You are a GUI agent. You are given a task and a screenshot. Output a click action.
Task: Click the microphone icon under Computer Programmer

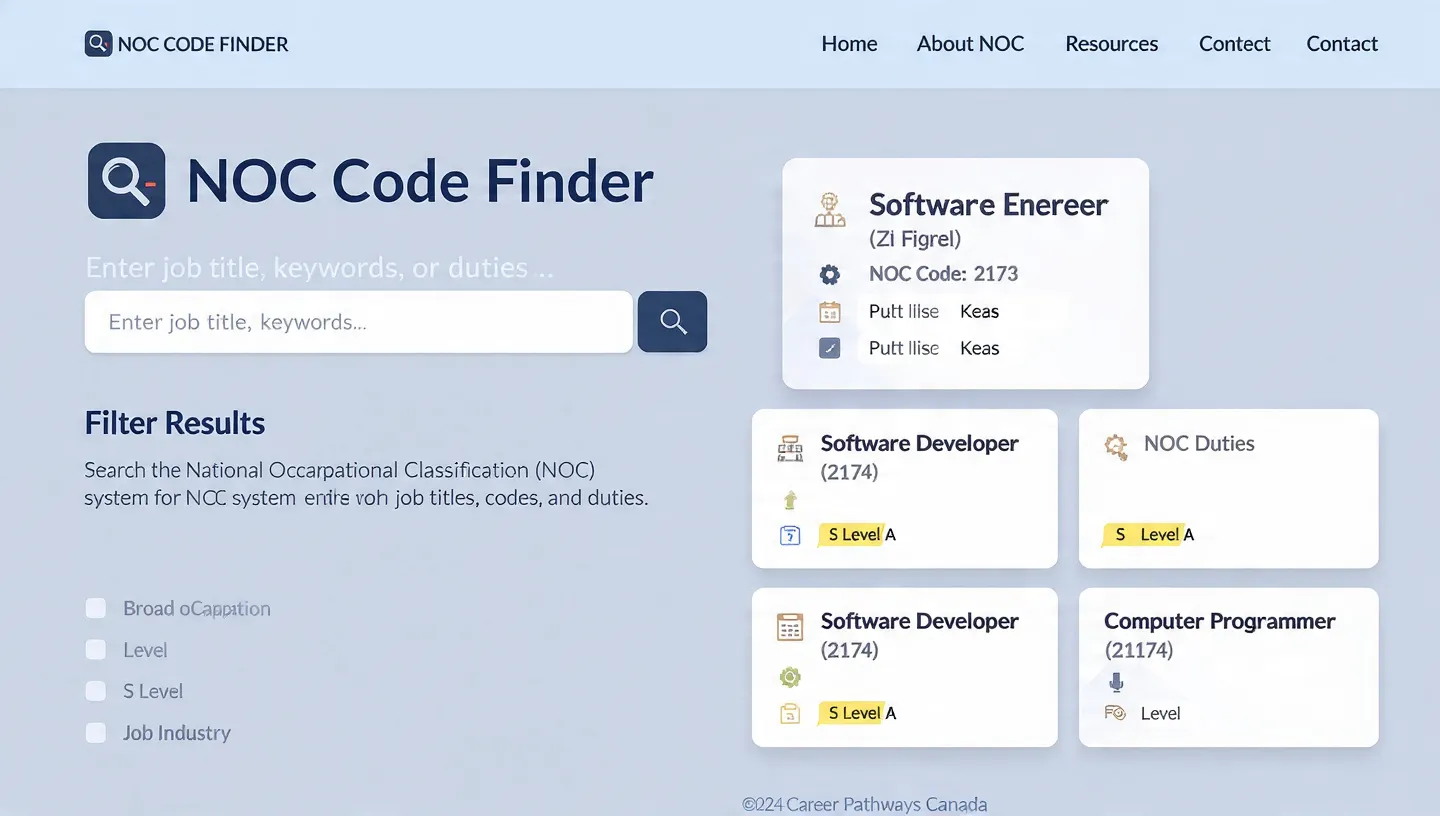1116,682
